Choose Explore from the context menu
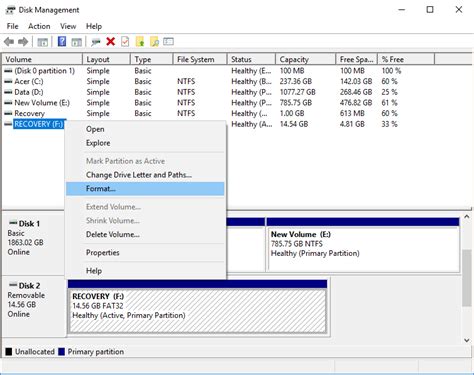Image resolution: width=474 pixels, height=375 pixels. coord(145,143)
